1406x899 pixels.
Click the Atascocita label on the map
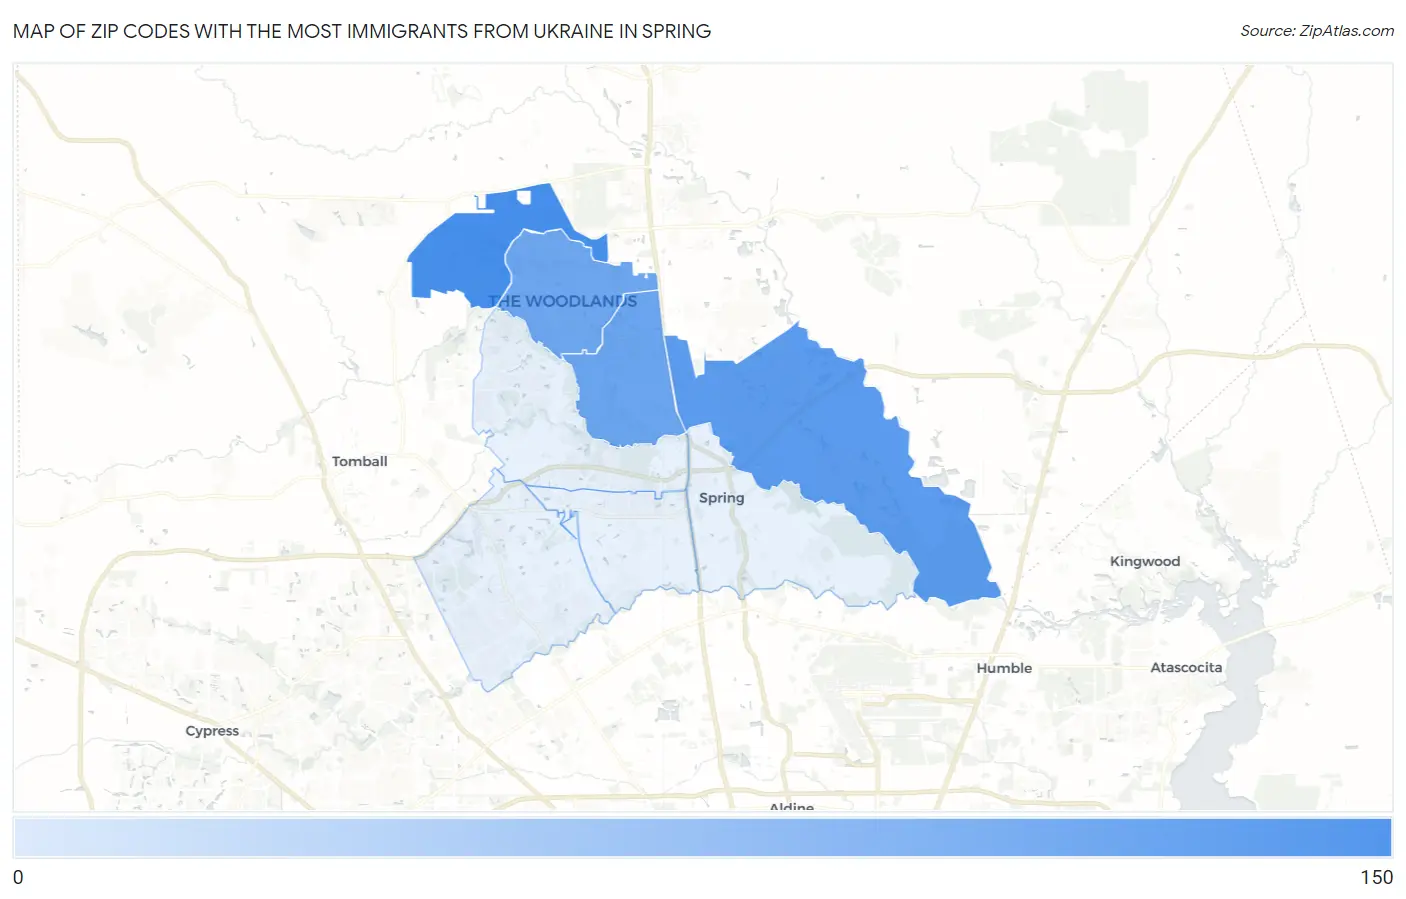click(1186, 667)
